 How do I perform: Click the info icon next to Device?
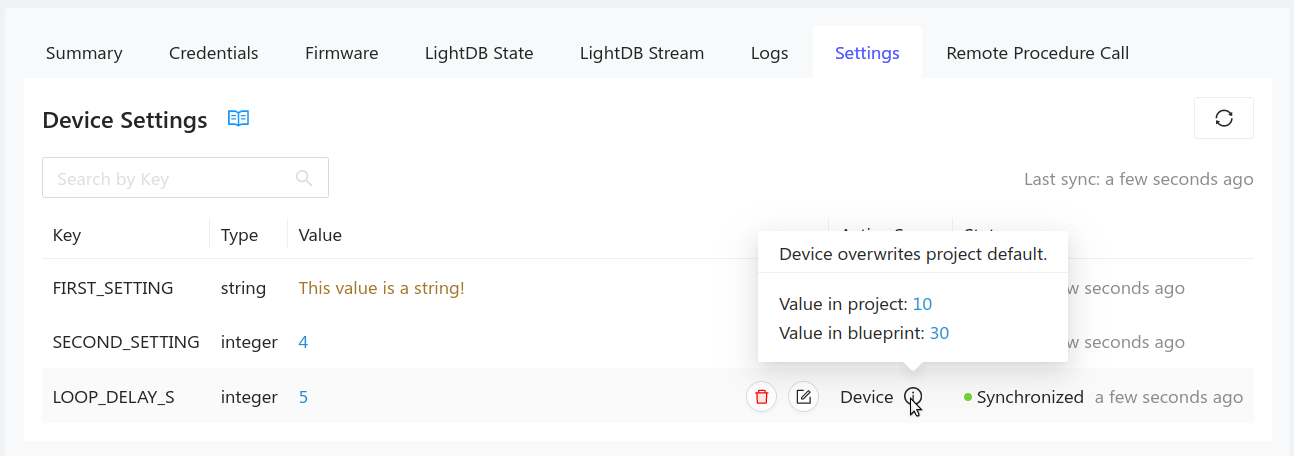coord(913,397)
